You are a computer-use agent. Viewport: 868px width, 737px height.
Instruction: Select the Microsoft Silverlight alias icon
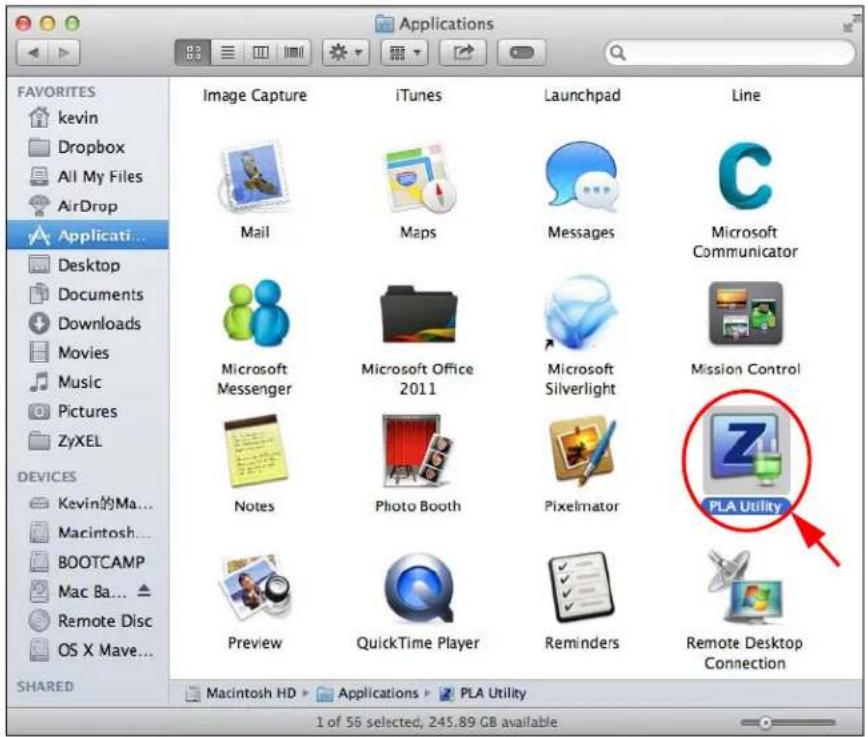point(580,313)
